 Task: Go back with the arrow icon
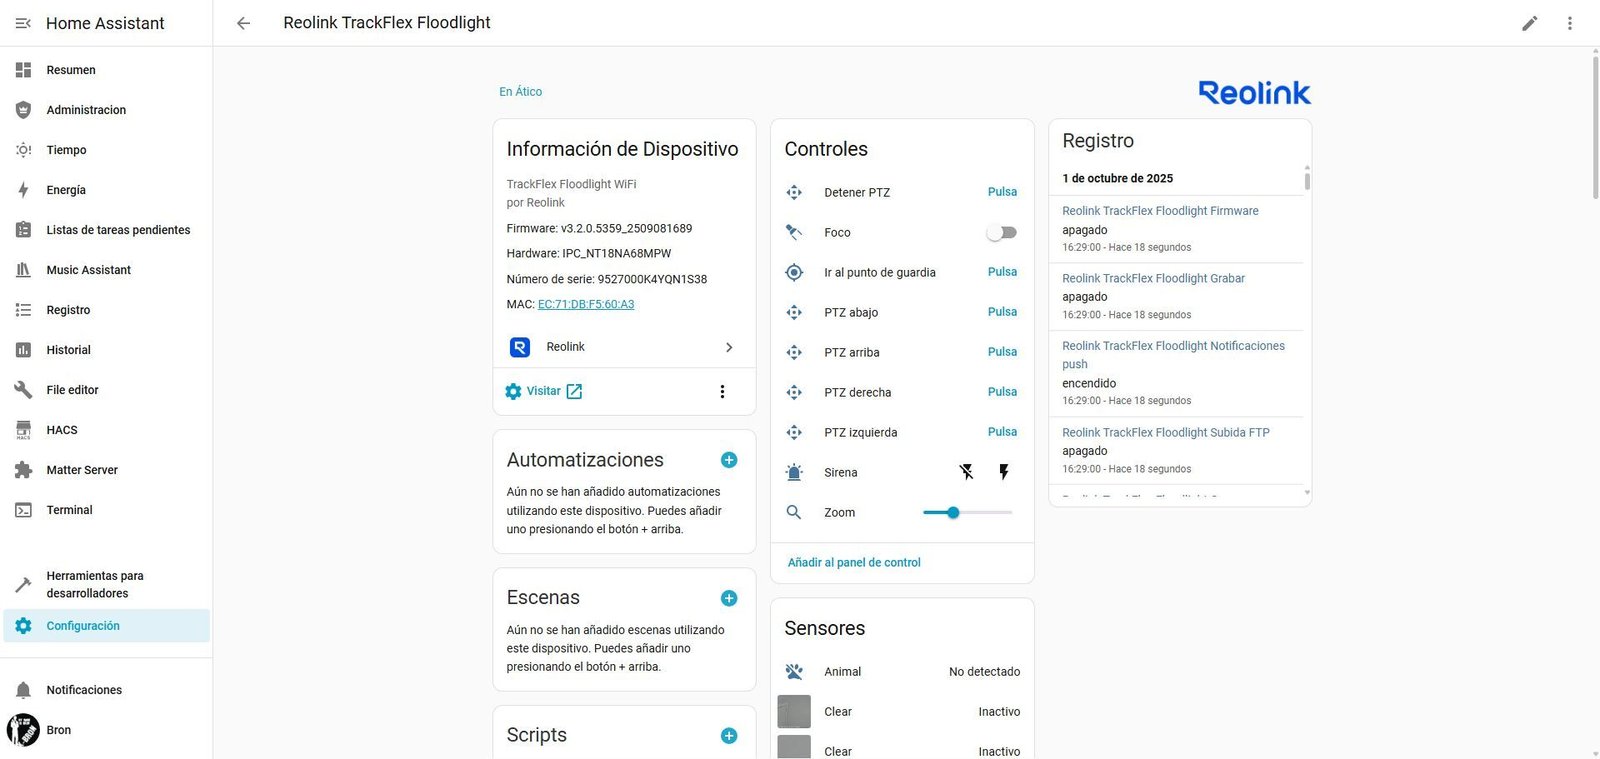coord(243,23)
